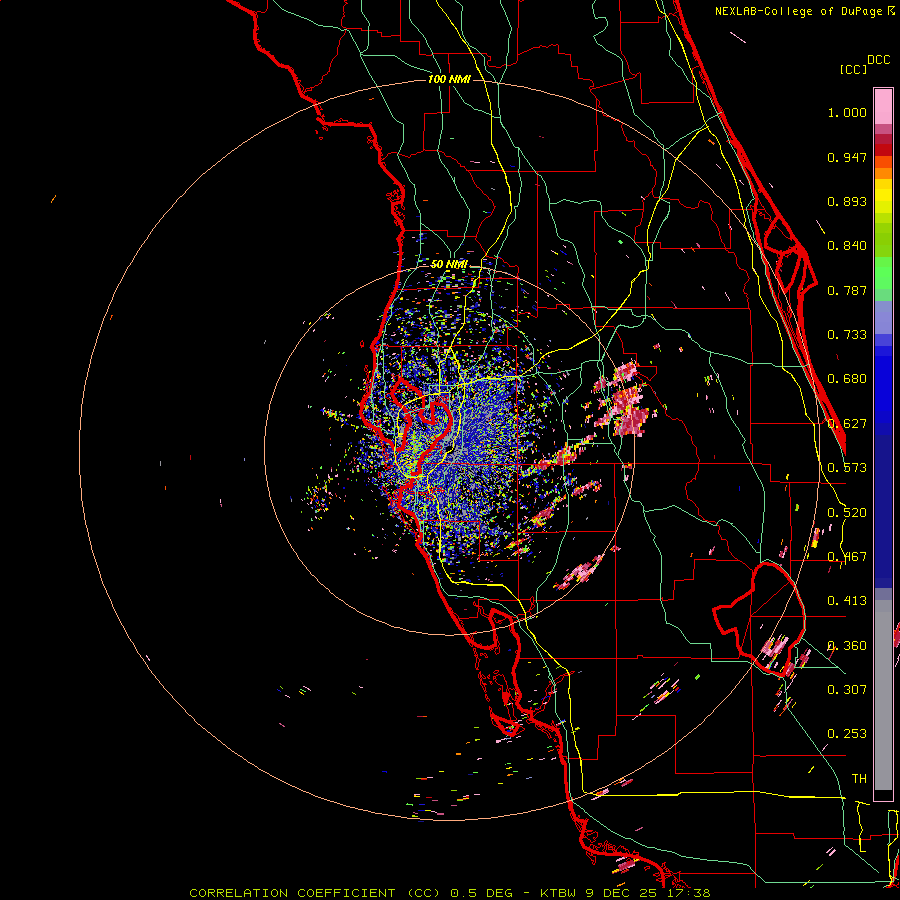
Task: Select the 0.360 scale value
Action: pos(847,646)
